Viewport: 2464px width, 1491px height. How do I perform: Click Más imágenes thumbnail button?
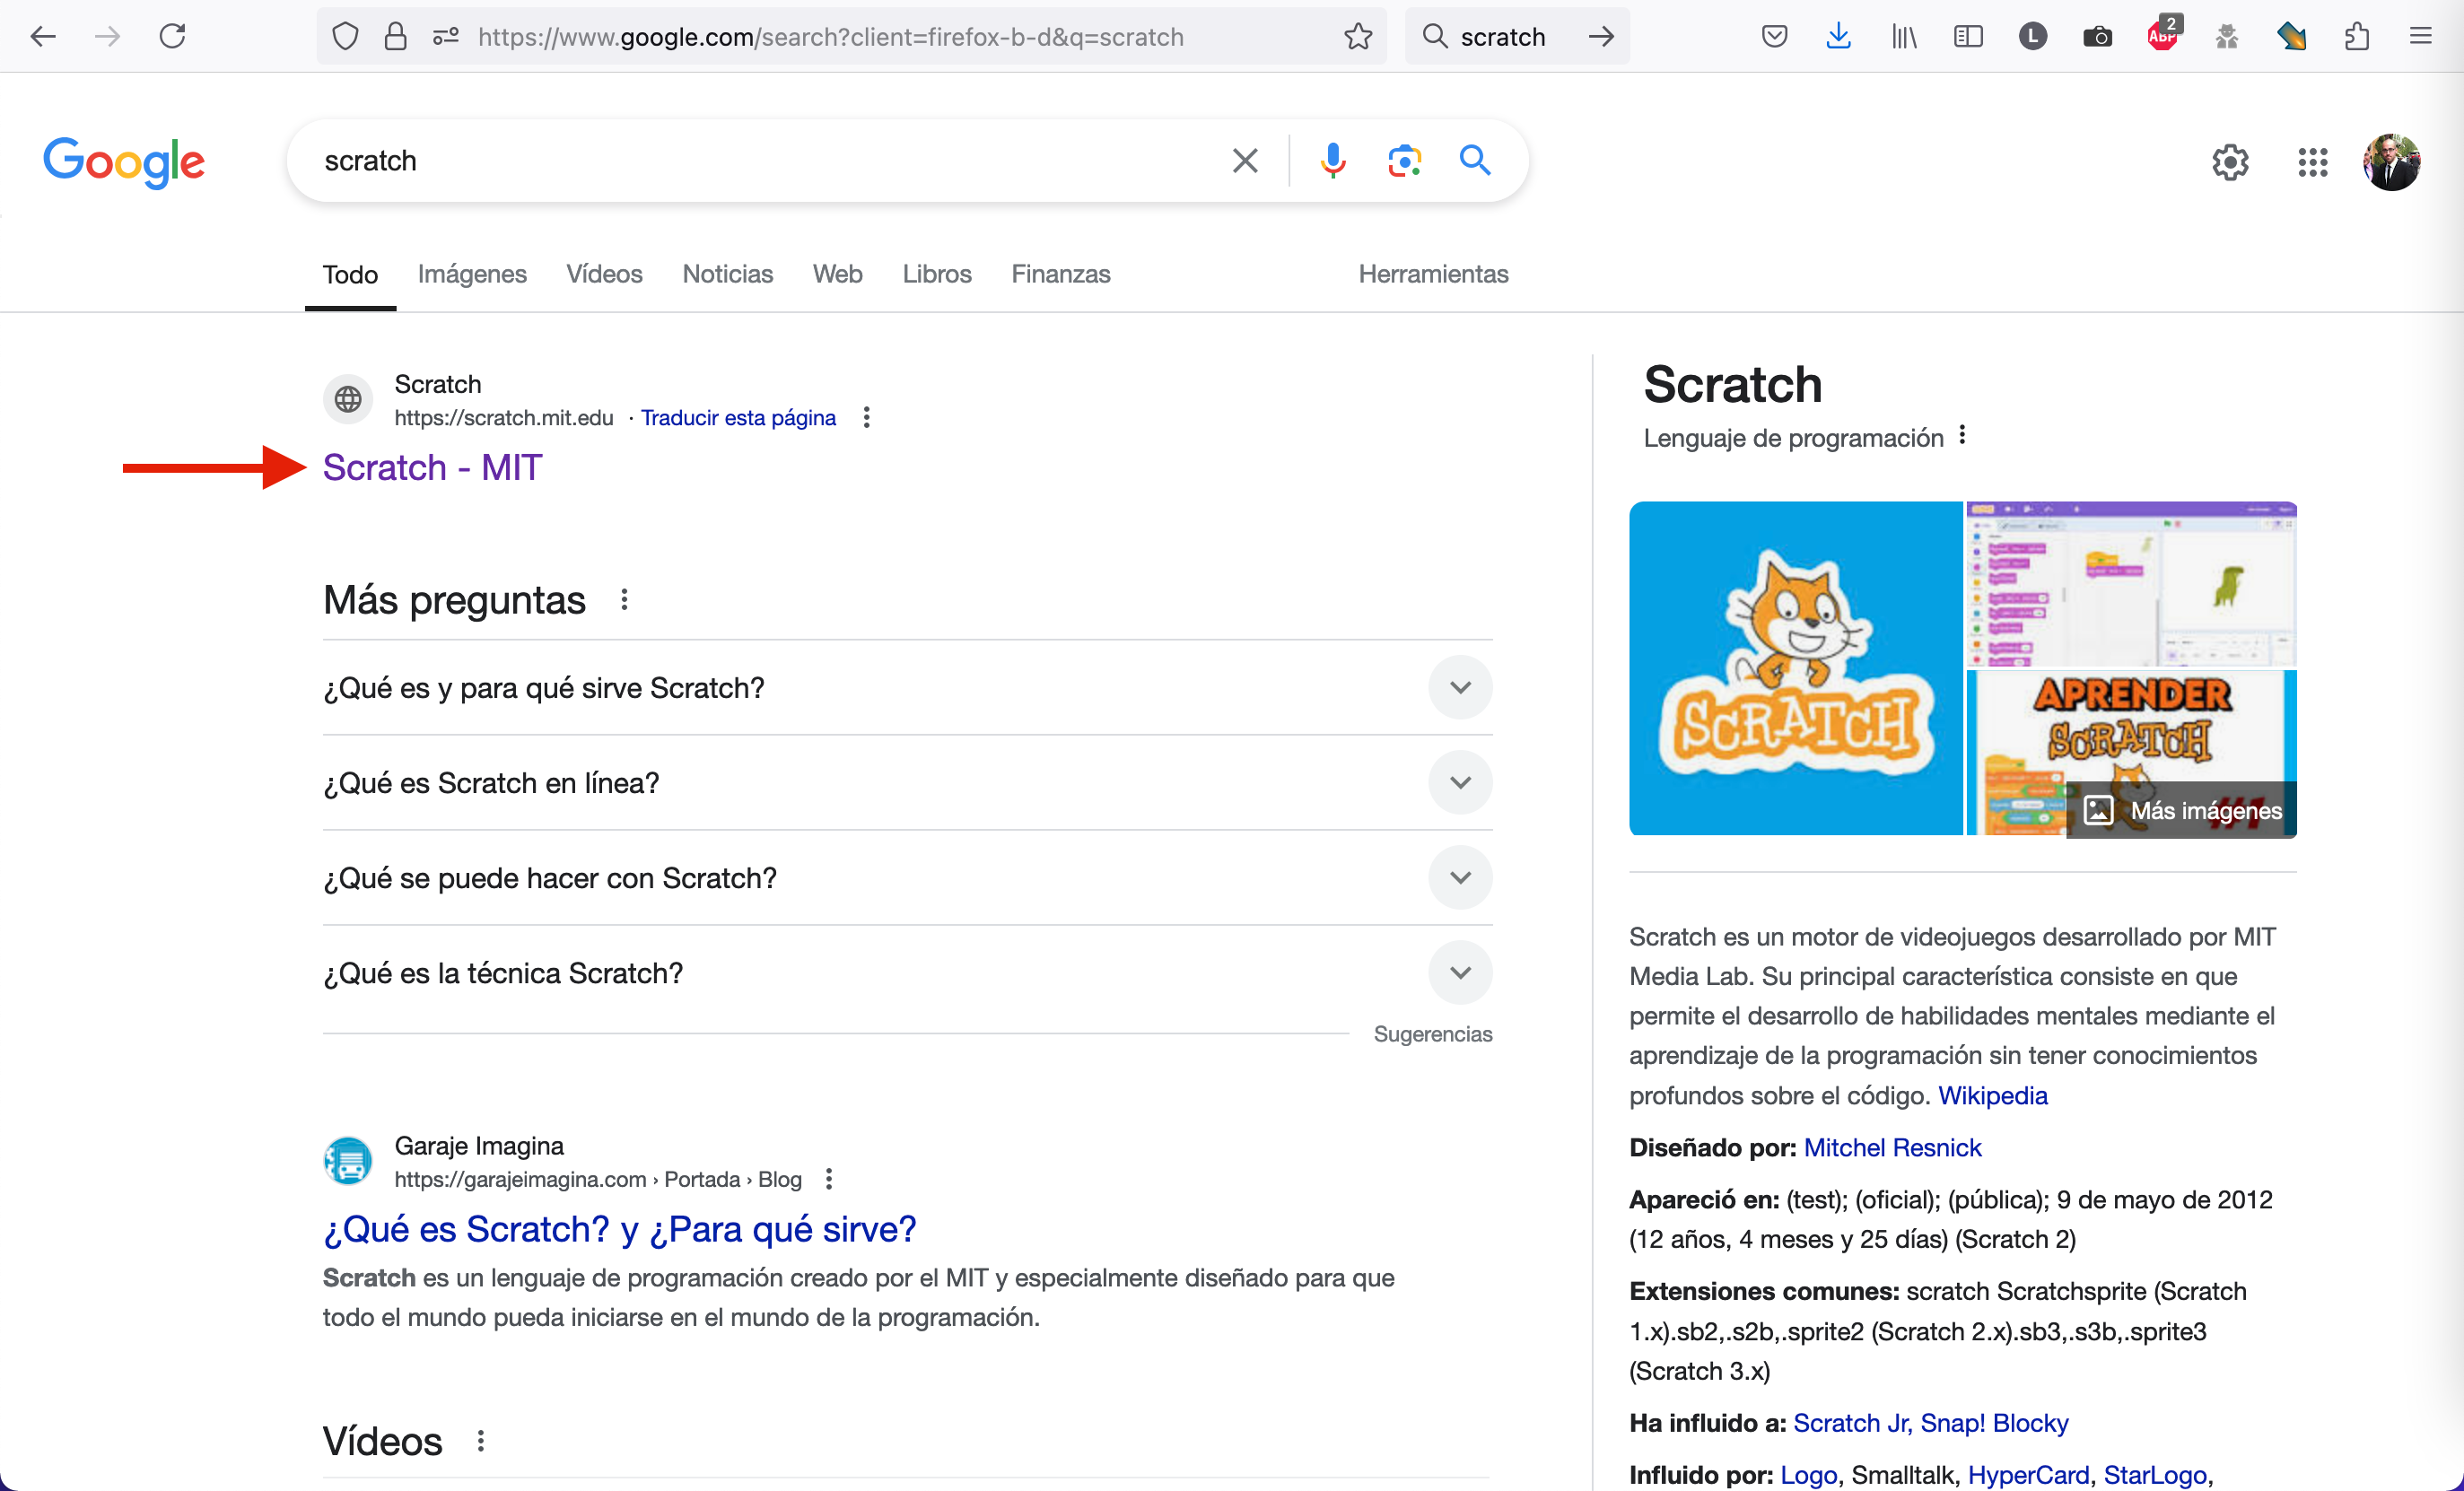[x=2184, y=810]
